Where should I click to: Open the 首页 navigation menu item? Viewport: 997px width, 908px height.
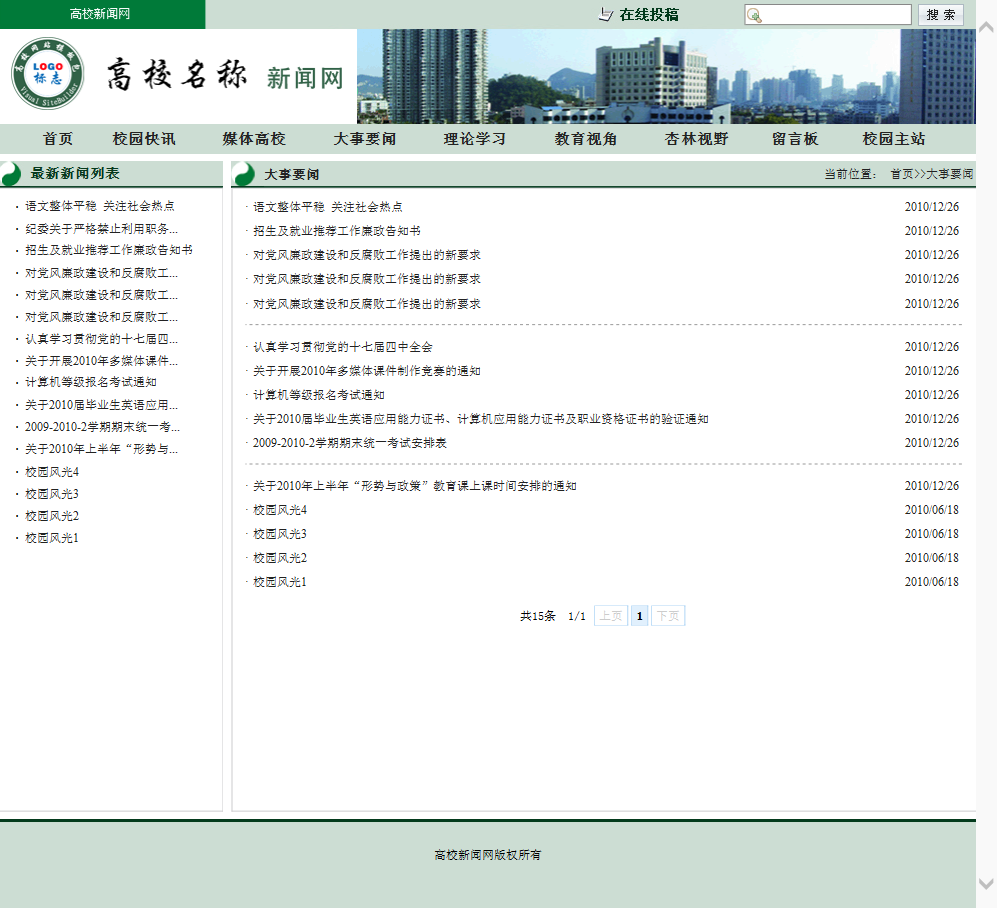point(57,139)
